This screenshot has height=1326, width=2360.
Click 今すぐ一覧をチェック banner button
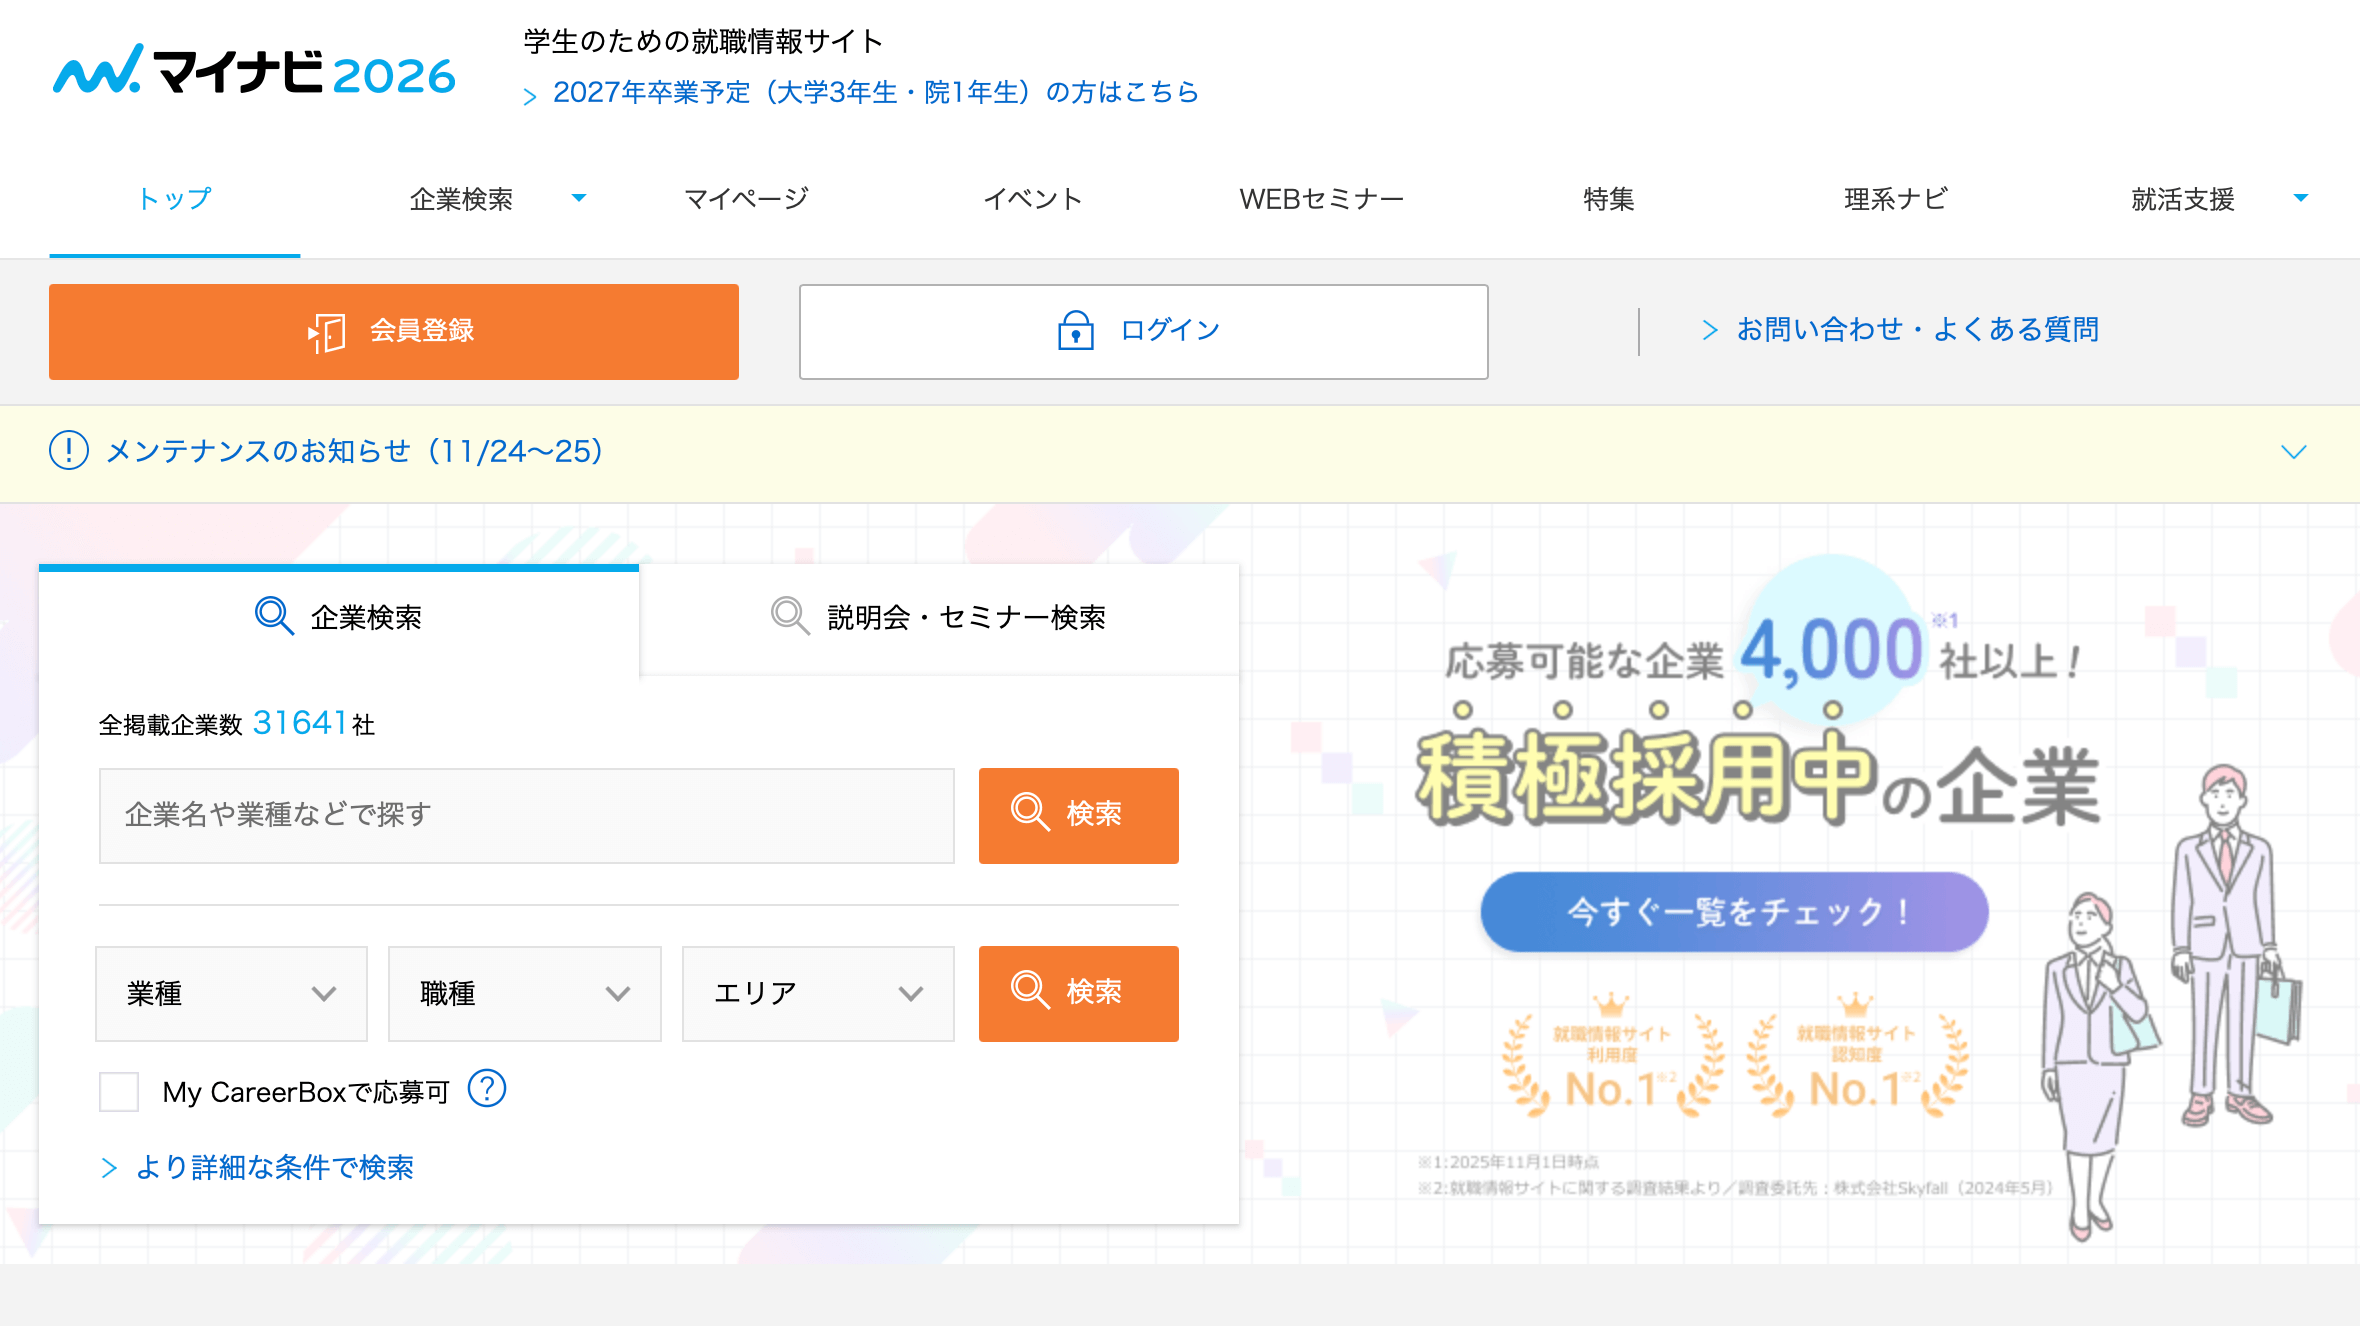[x=1733, y=912]
